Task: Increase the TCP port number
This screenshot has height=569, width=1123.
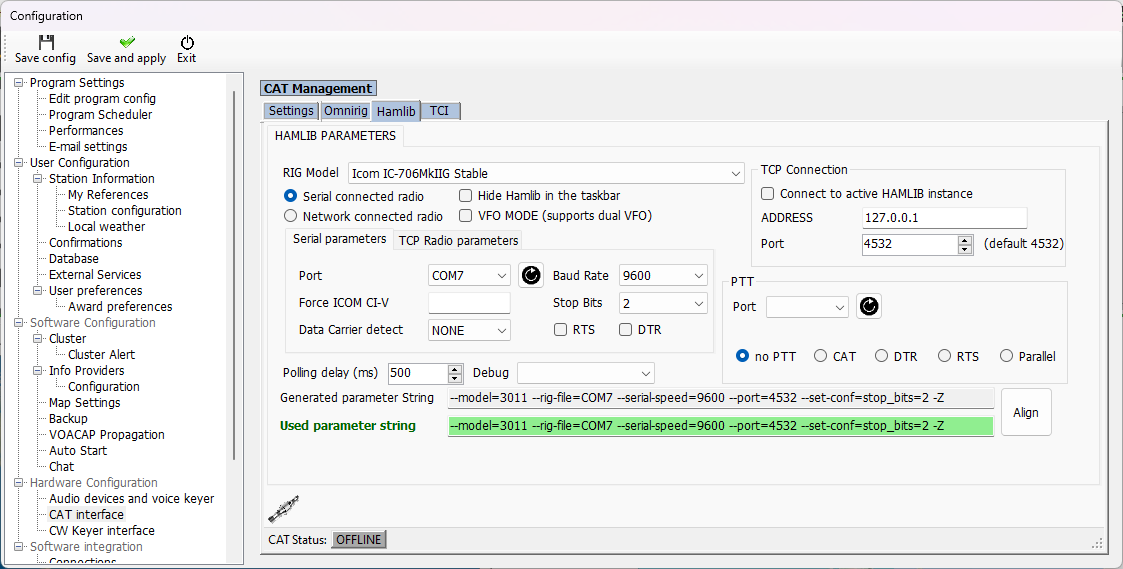Action: point(965,240)
